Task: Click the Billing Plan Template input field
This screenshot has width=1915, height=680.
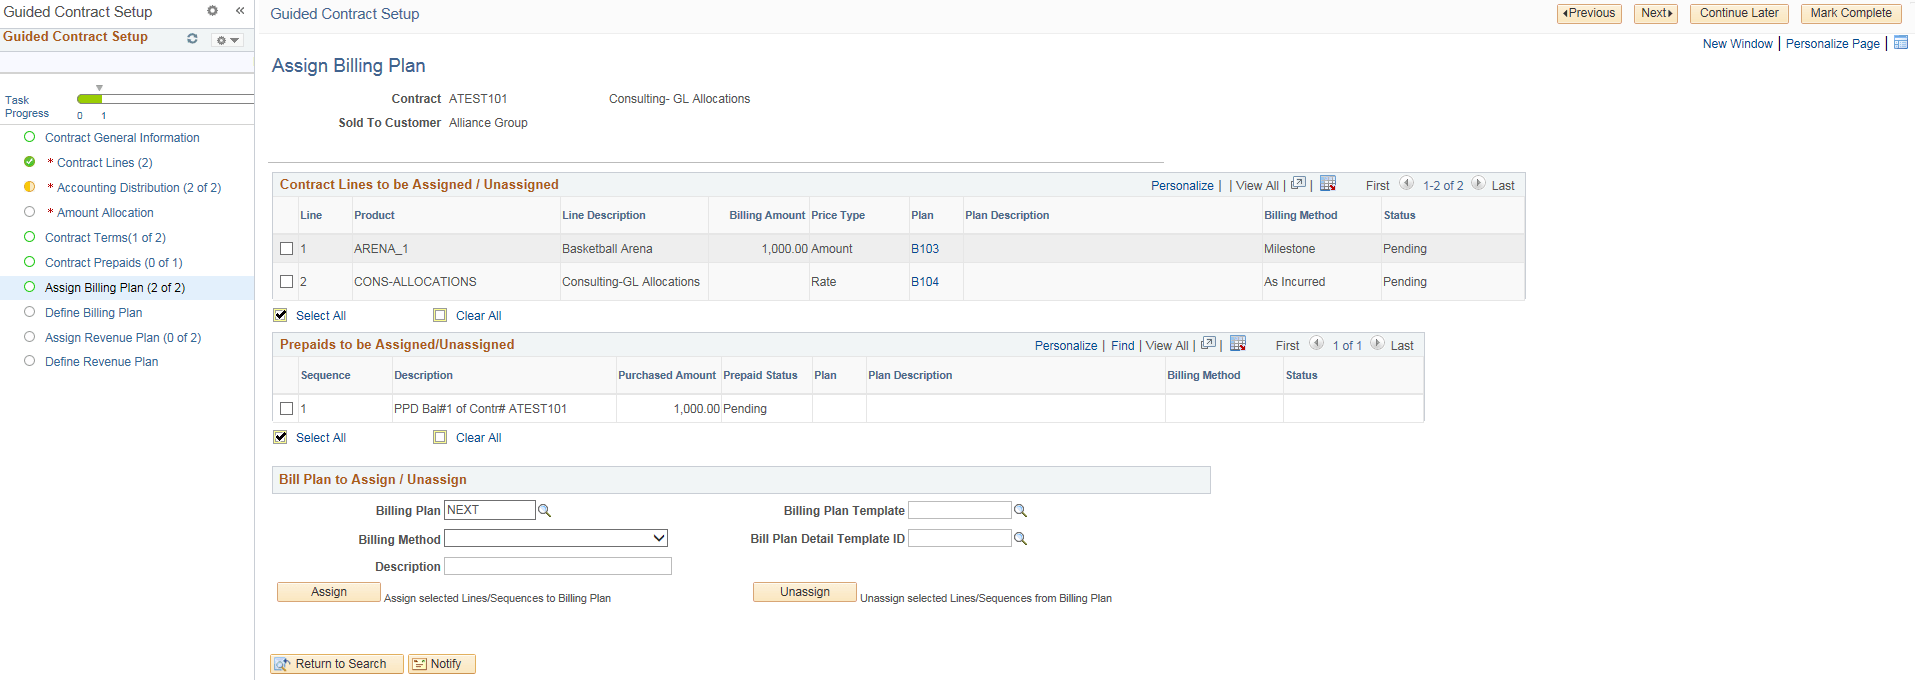Action: point(960,510)
